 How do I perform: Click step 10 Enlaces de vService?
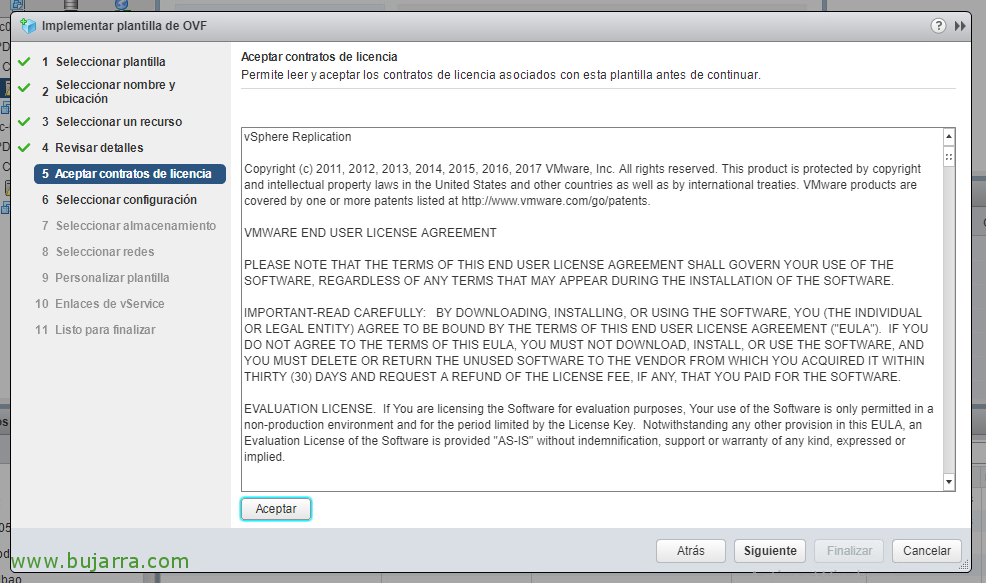pos(100,304)
